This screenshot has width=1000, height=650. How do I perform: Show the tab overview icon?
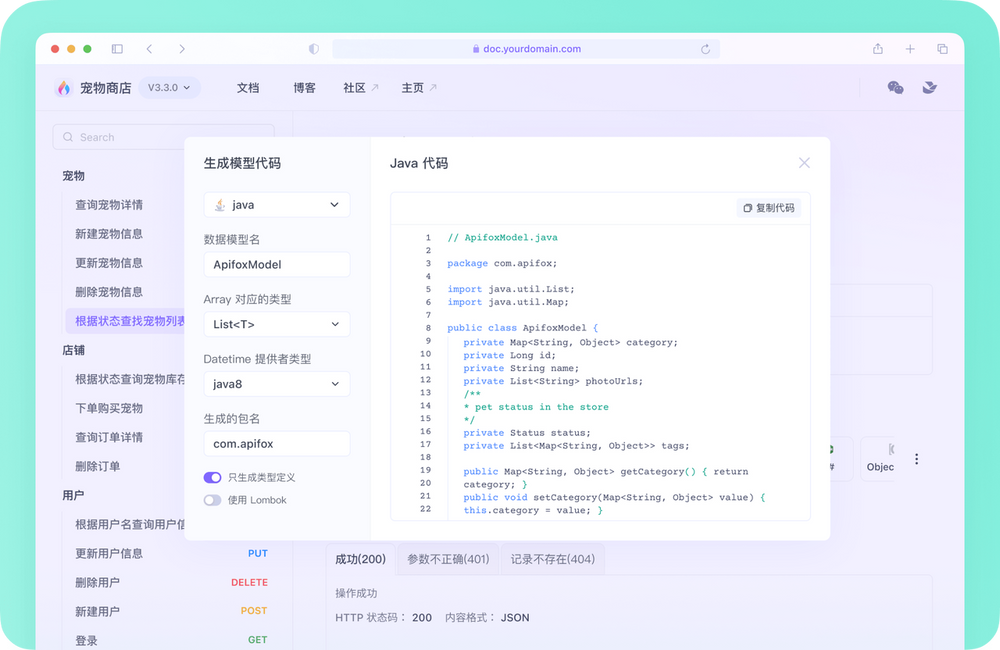click(942, 49)
